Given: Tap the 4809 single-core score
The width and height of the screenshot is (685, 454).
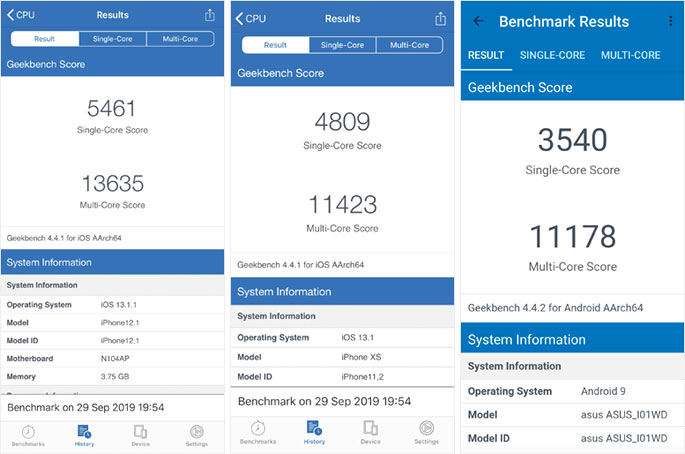Looking at the screenshot, I should [x=342, y=122].
